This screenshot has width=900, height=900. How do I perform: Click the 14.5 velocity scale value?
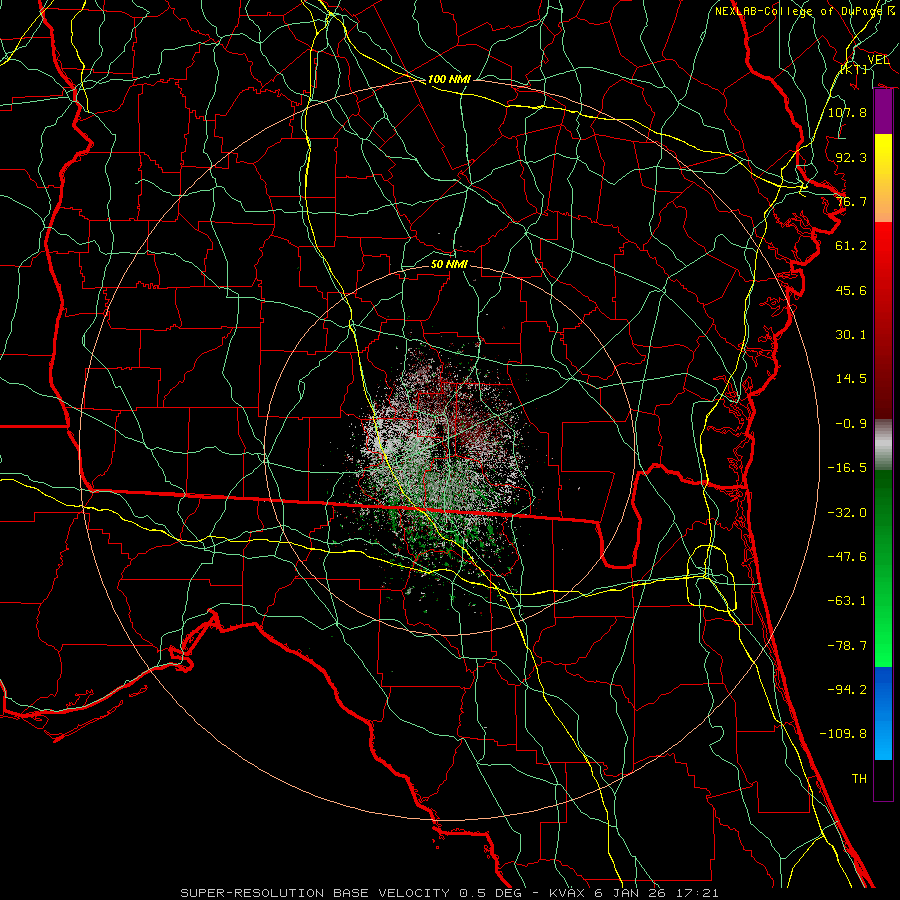851,379
